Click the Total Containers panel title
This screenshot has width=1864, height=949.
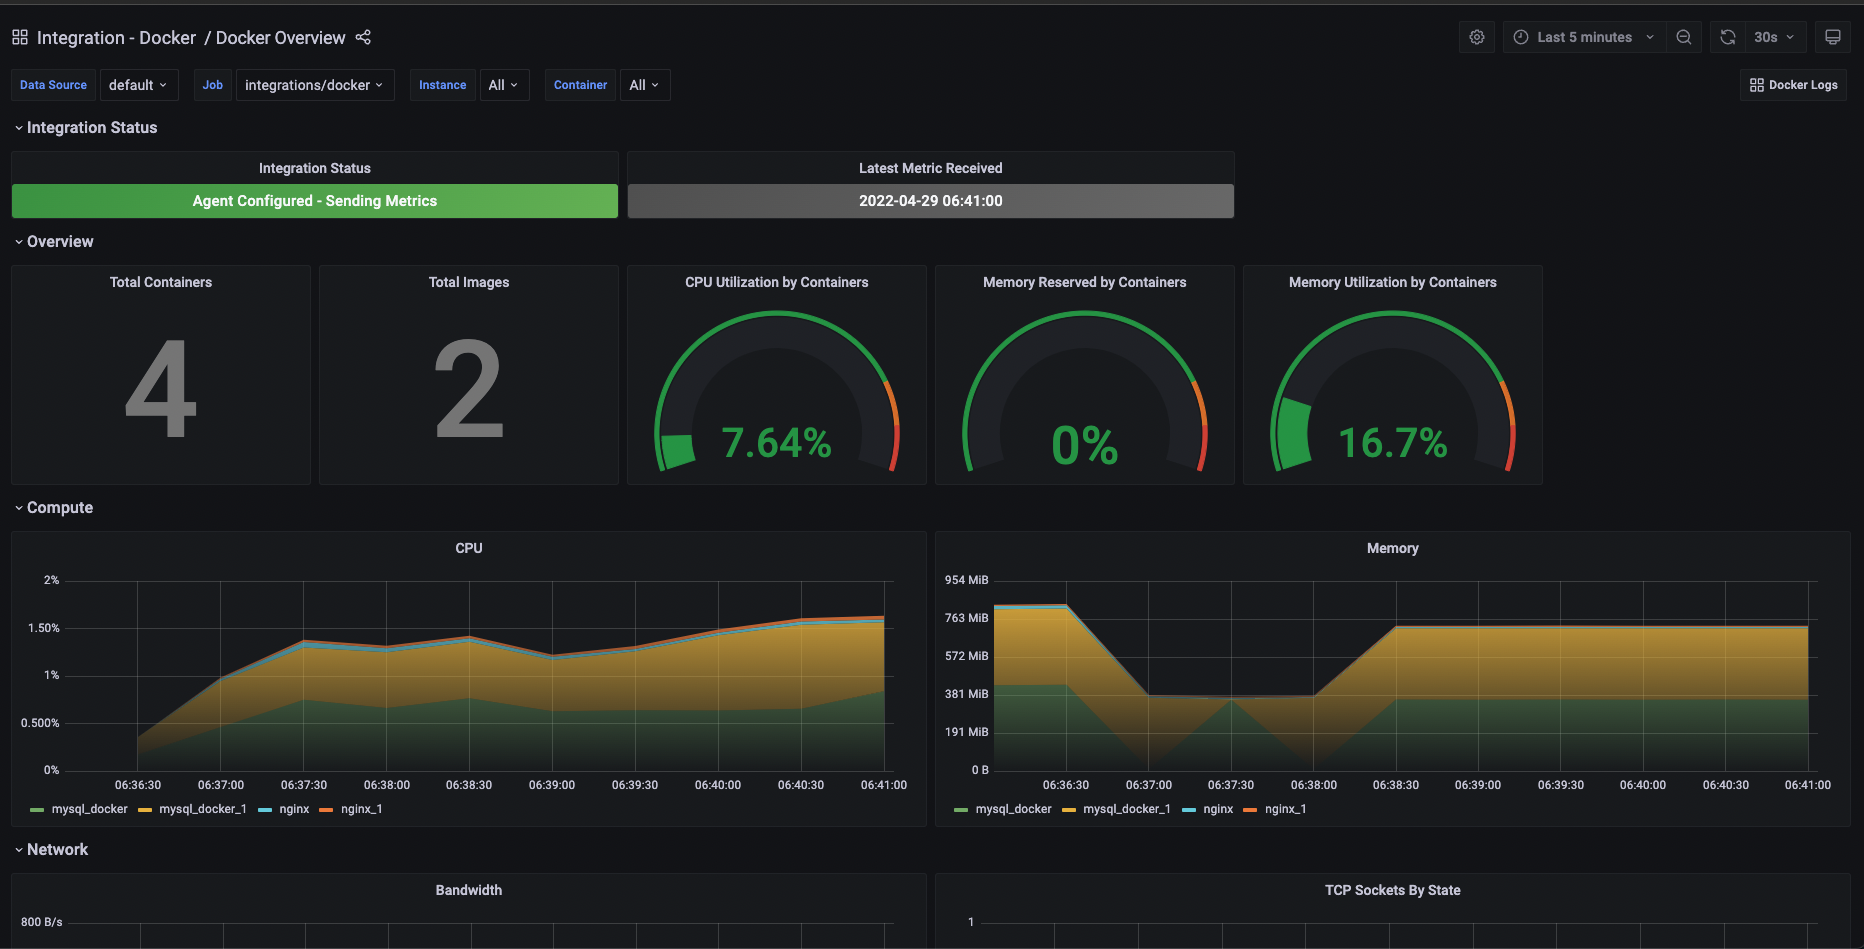161,282
